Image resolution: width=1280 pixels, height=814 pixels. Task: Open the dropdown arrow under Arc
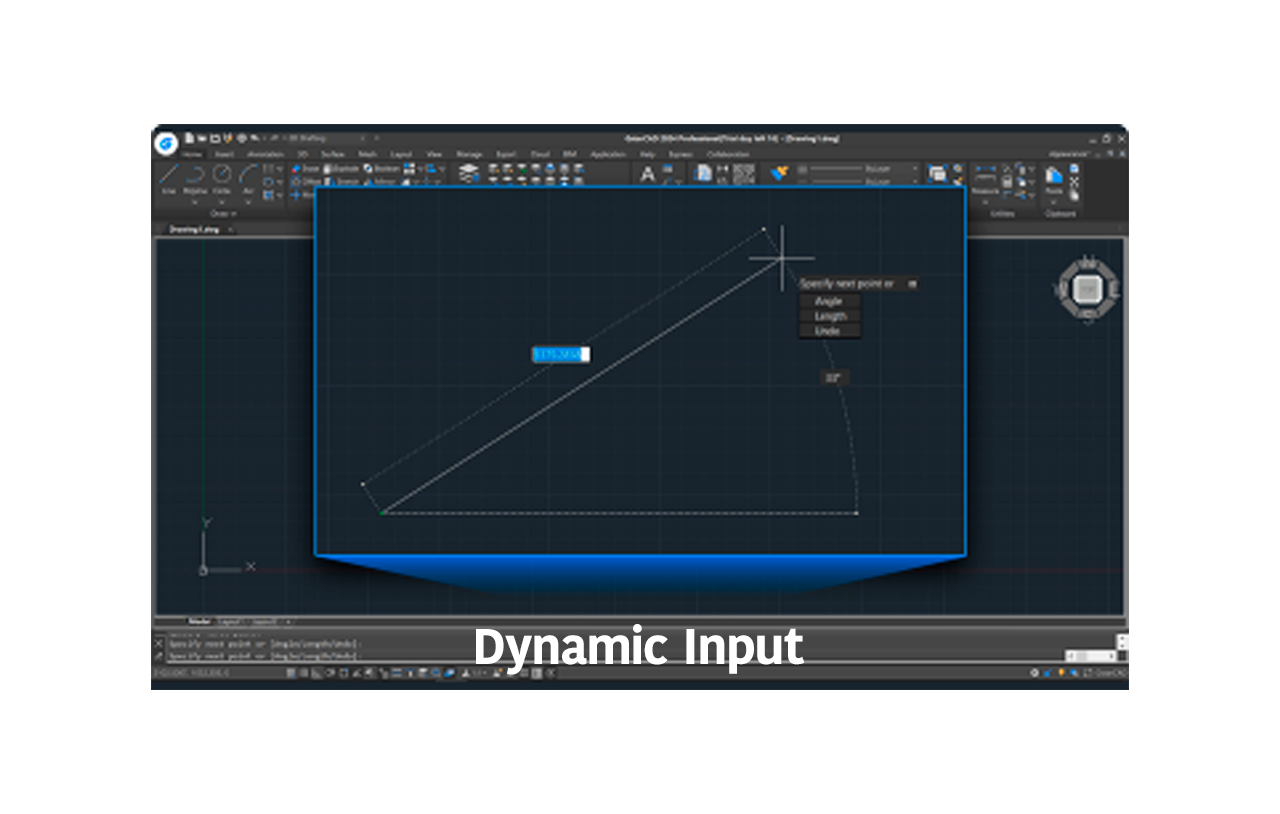pos(248,202)
